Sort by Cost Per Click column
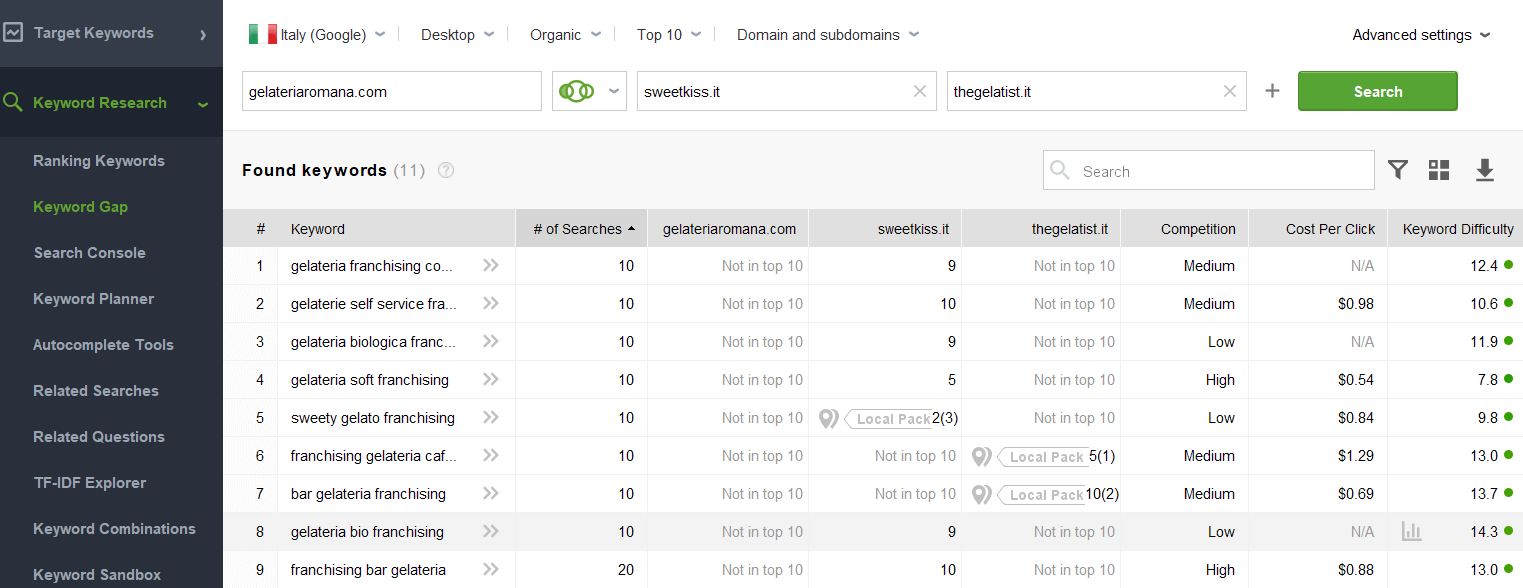The height and width of the screenshot is (588, 1523). click(x=1318, y=229)
